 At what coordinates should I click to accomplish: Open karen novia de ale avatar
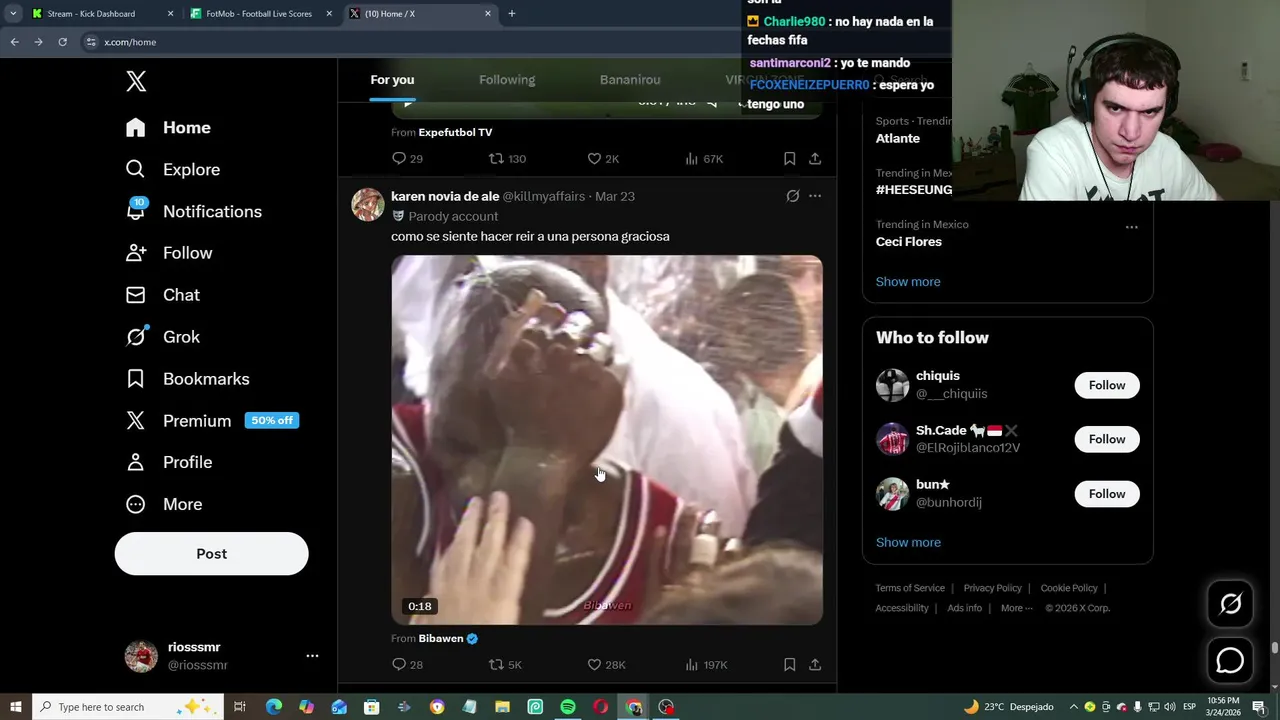pos(368,204)
